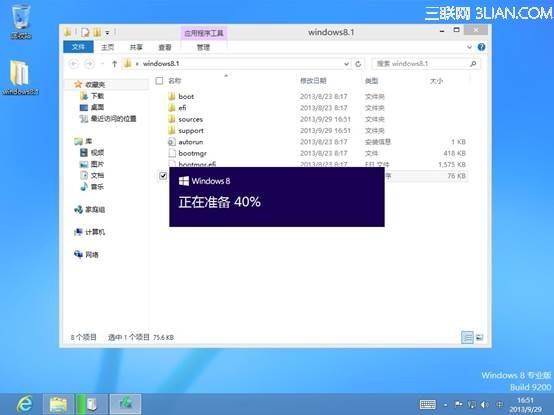Switch to the Home ribbon tab
The image size is (554, 415).
(x=107, y=47)
